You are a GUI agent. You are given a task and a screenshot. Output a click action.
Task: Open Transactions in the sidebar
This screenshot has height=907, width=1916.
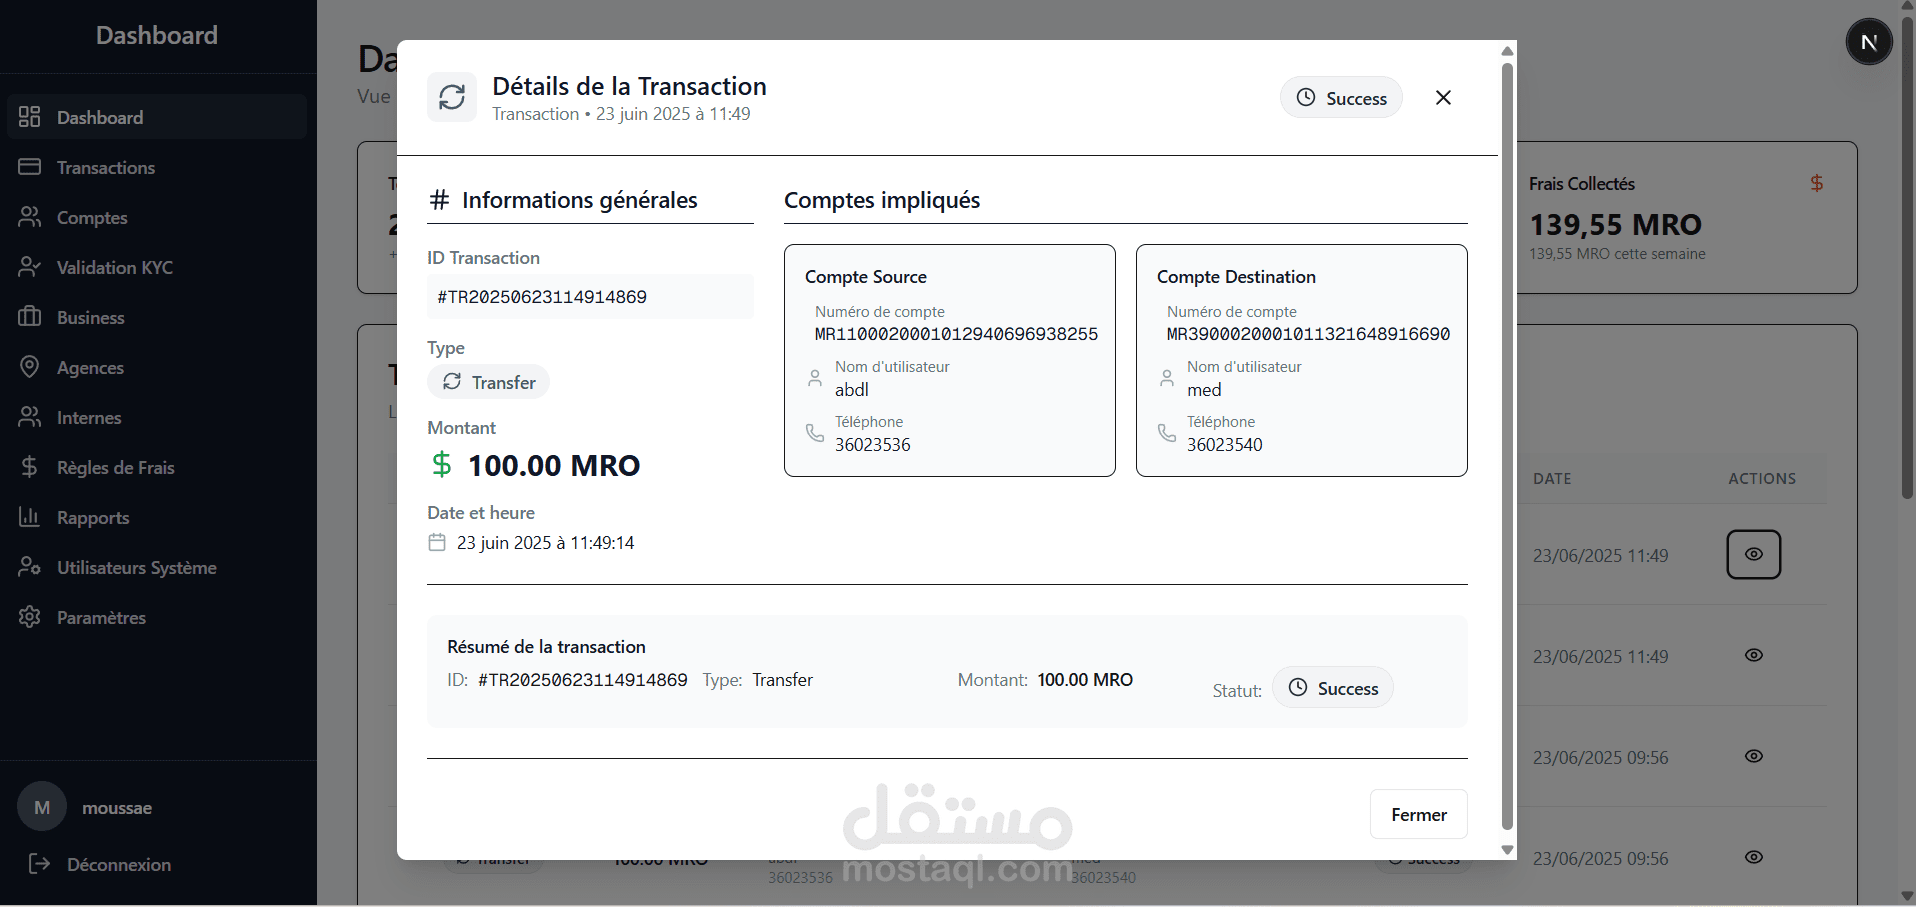(x=157, y=167)
